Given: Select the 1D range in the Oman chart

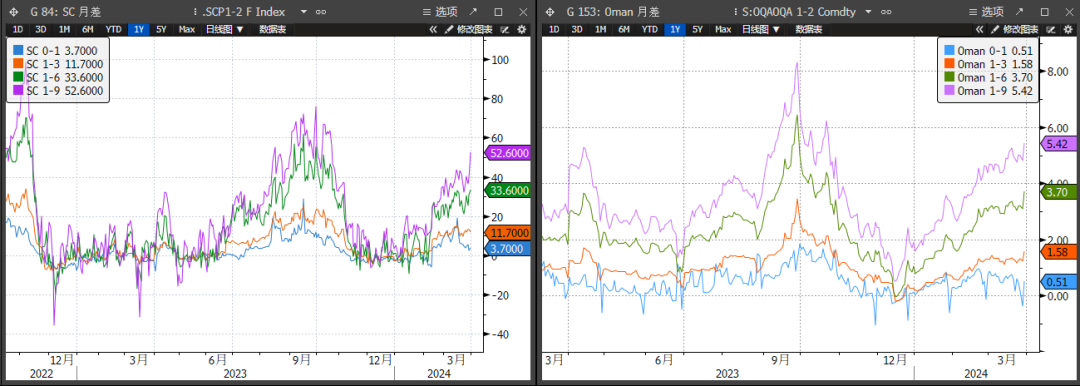Looking at the screenshot, I should 554,29.
